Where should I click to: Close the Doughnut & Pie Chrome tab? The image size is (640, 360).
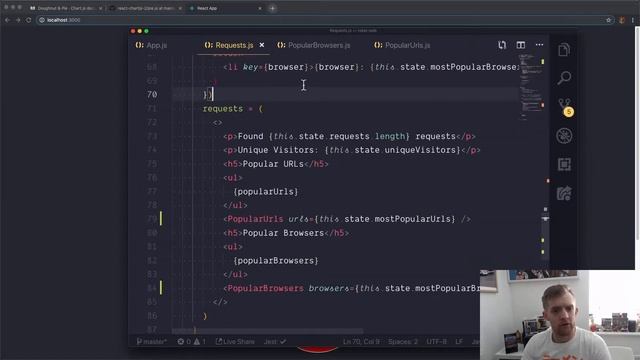[x=100, y=8]
